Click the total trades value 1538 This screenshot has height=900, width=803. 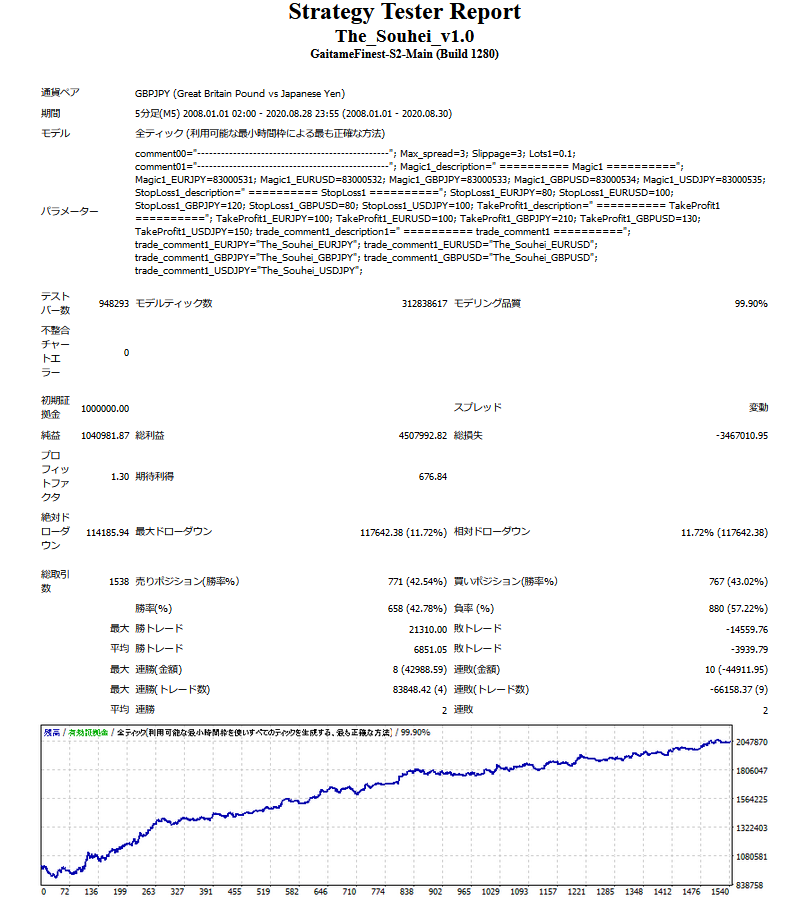pyautogui.click(x=119, y=582)
